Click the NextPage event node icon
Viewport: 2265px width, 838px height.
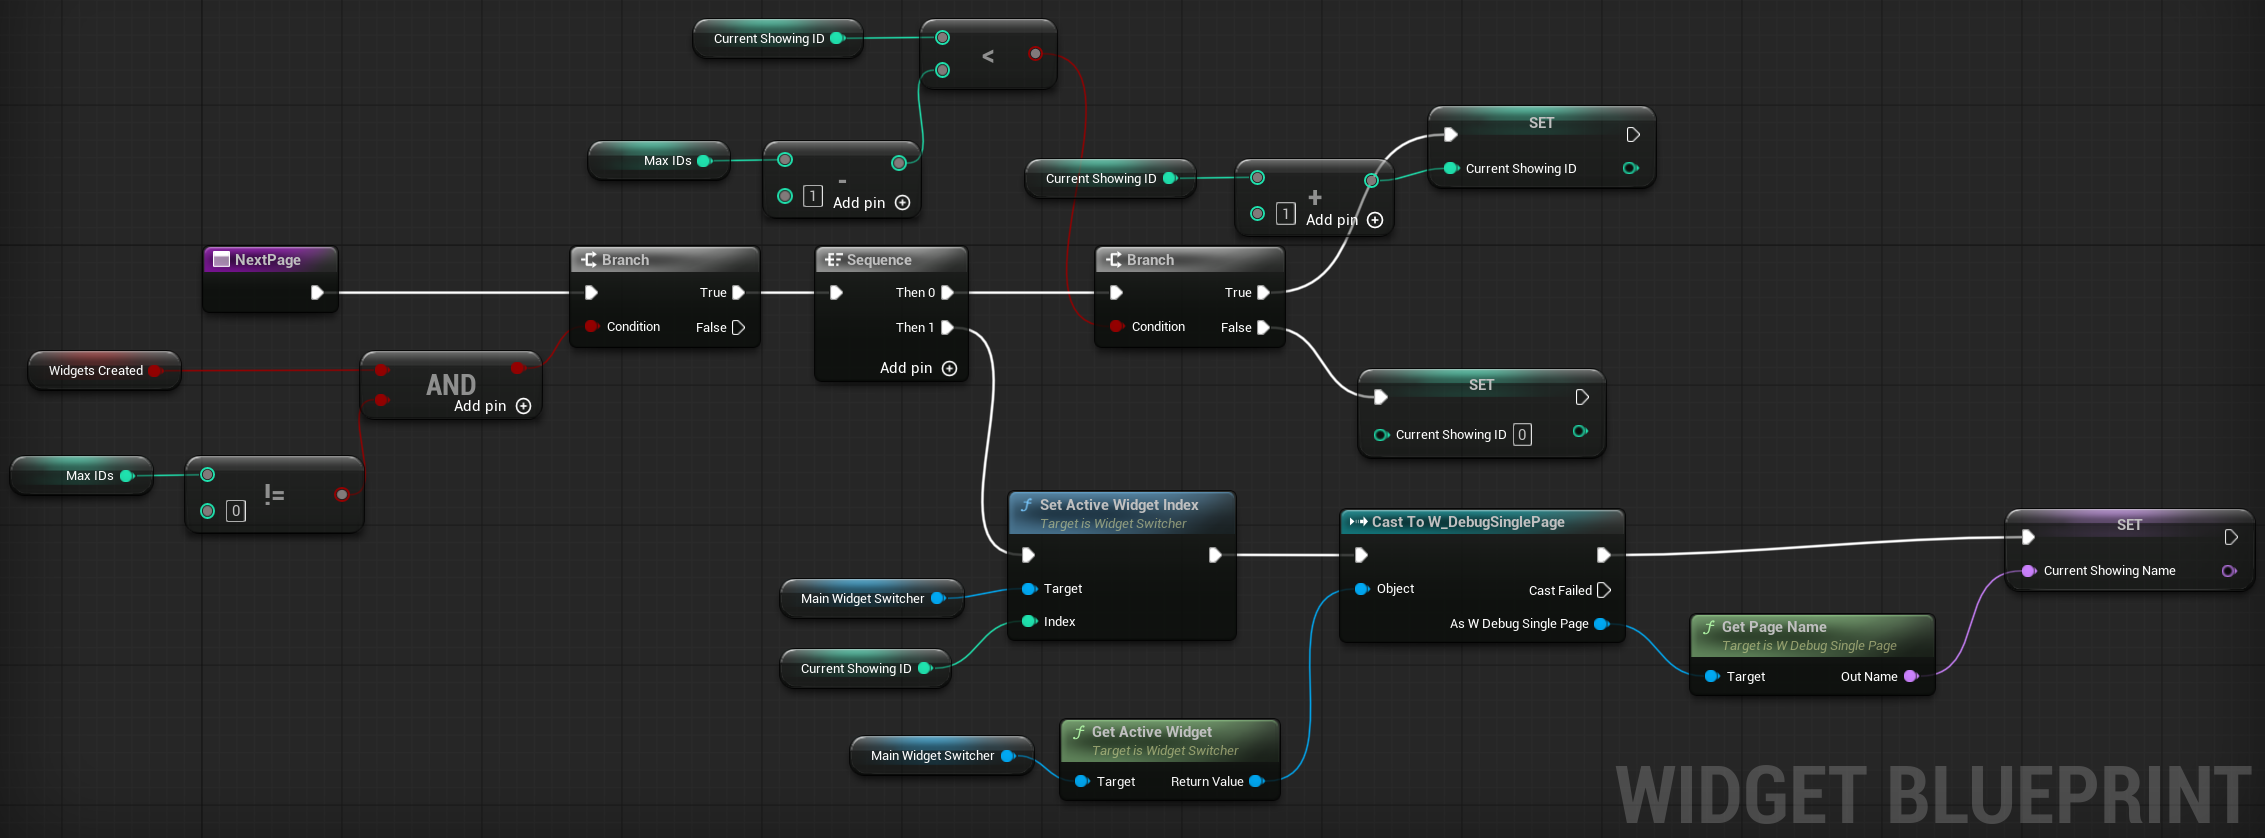(222, 260)
